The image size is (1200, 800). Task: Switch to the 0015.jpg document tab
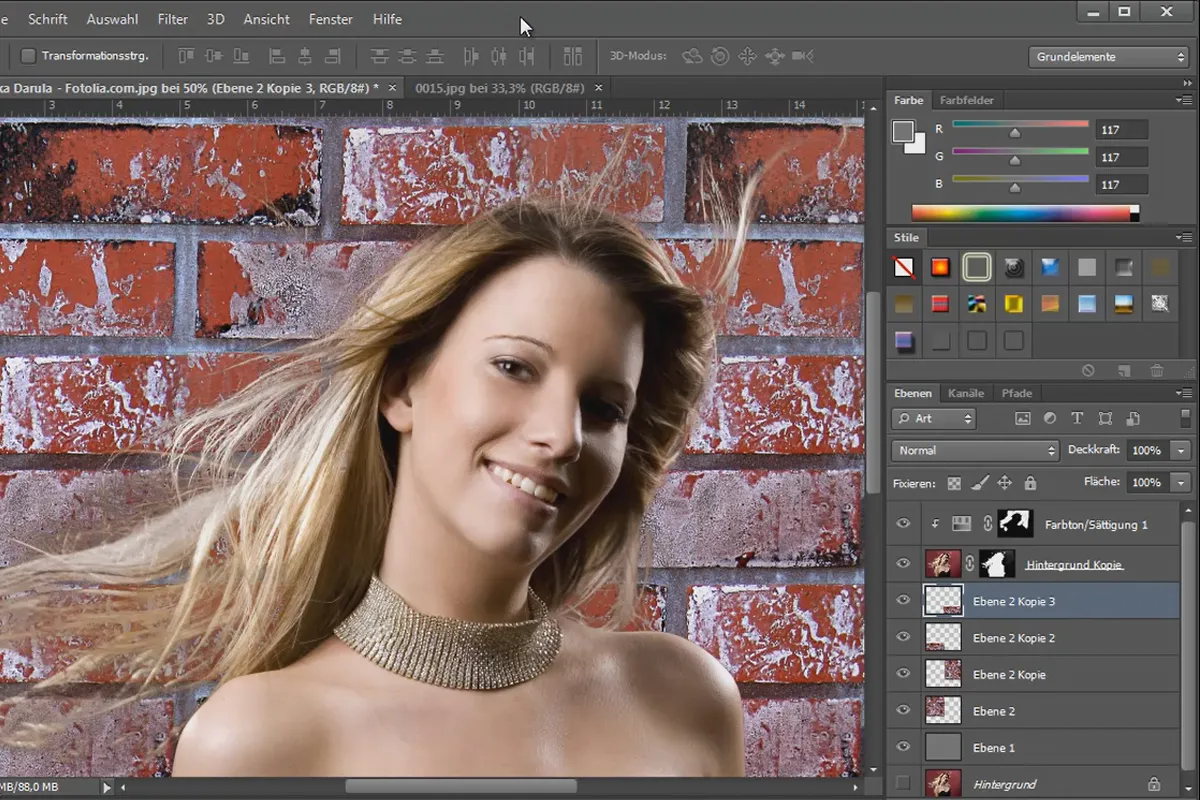[x=499, y=88]
